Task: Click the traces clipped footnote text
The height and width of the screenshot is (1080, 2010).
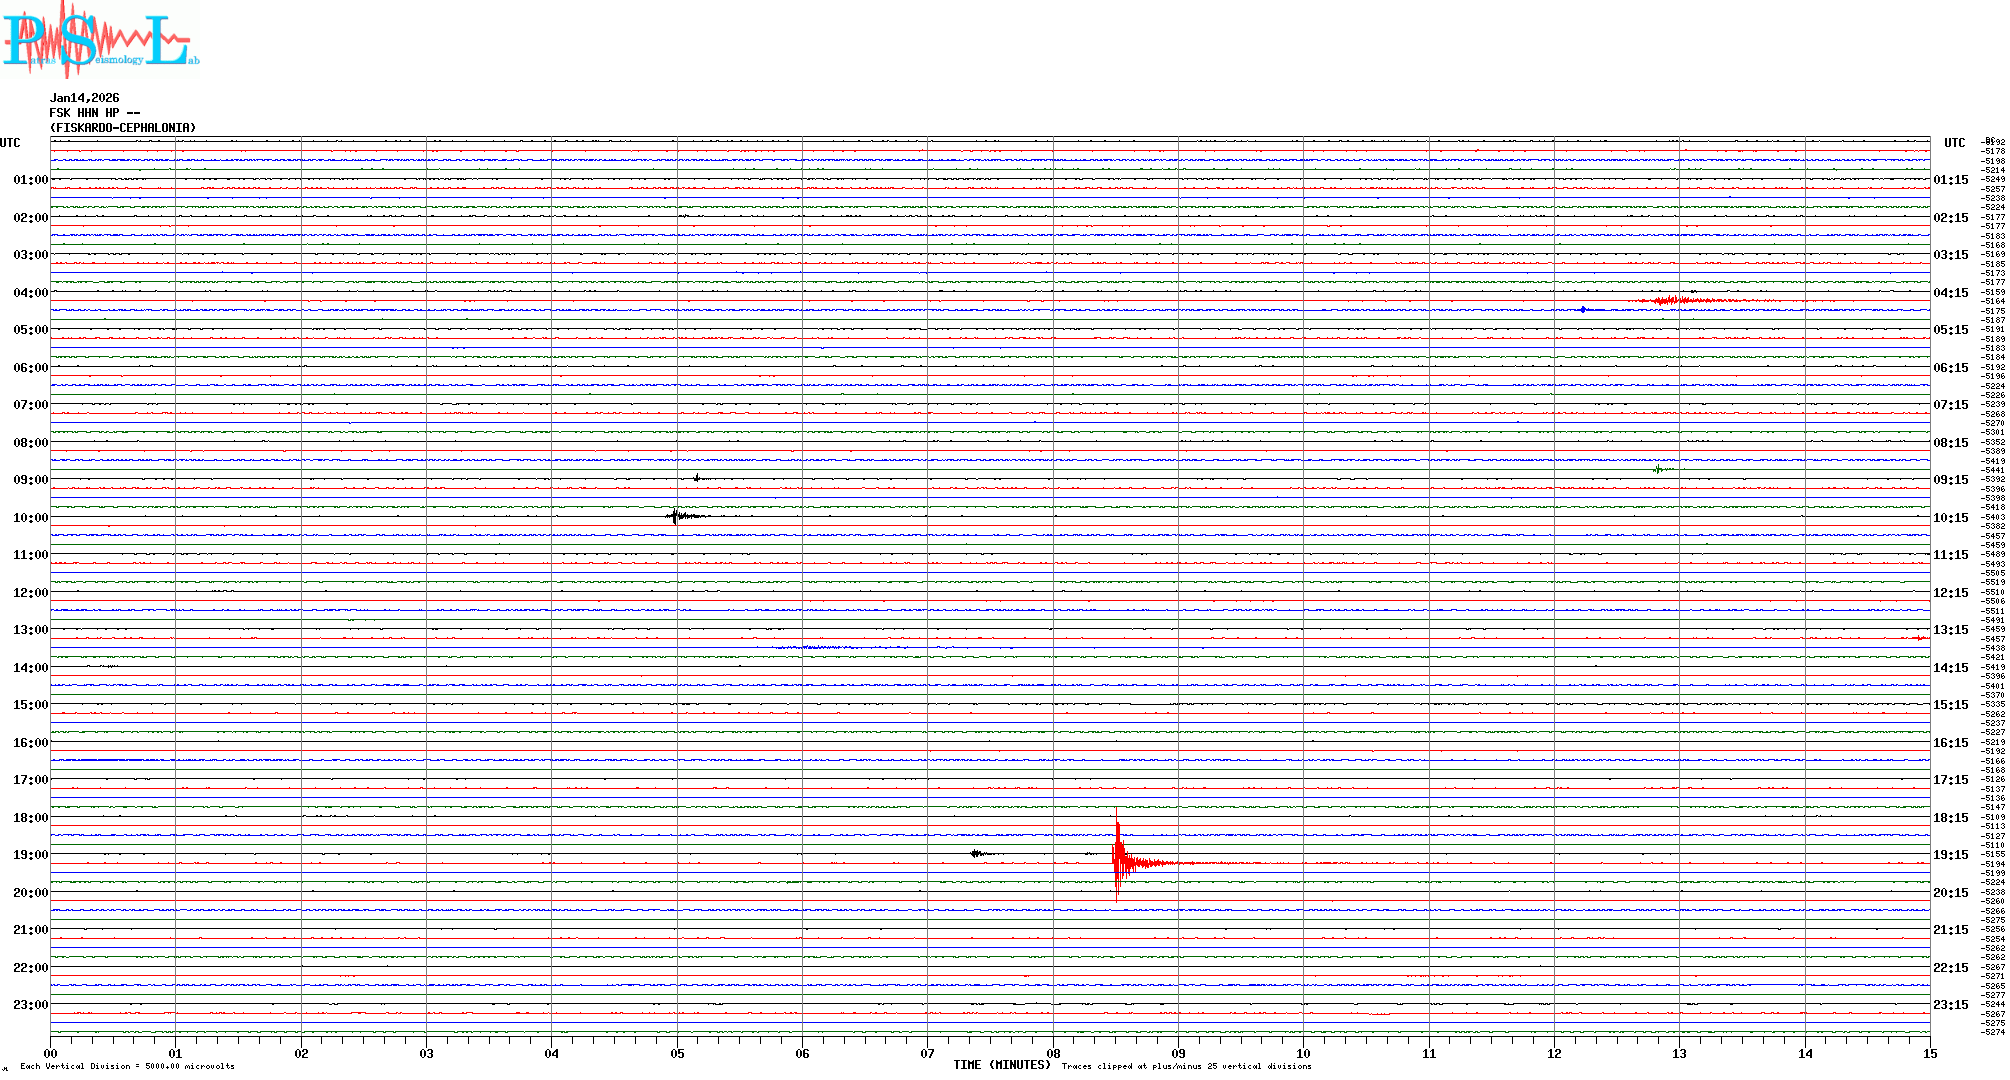Action: [1186, 1066]
